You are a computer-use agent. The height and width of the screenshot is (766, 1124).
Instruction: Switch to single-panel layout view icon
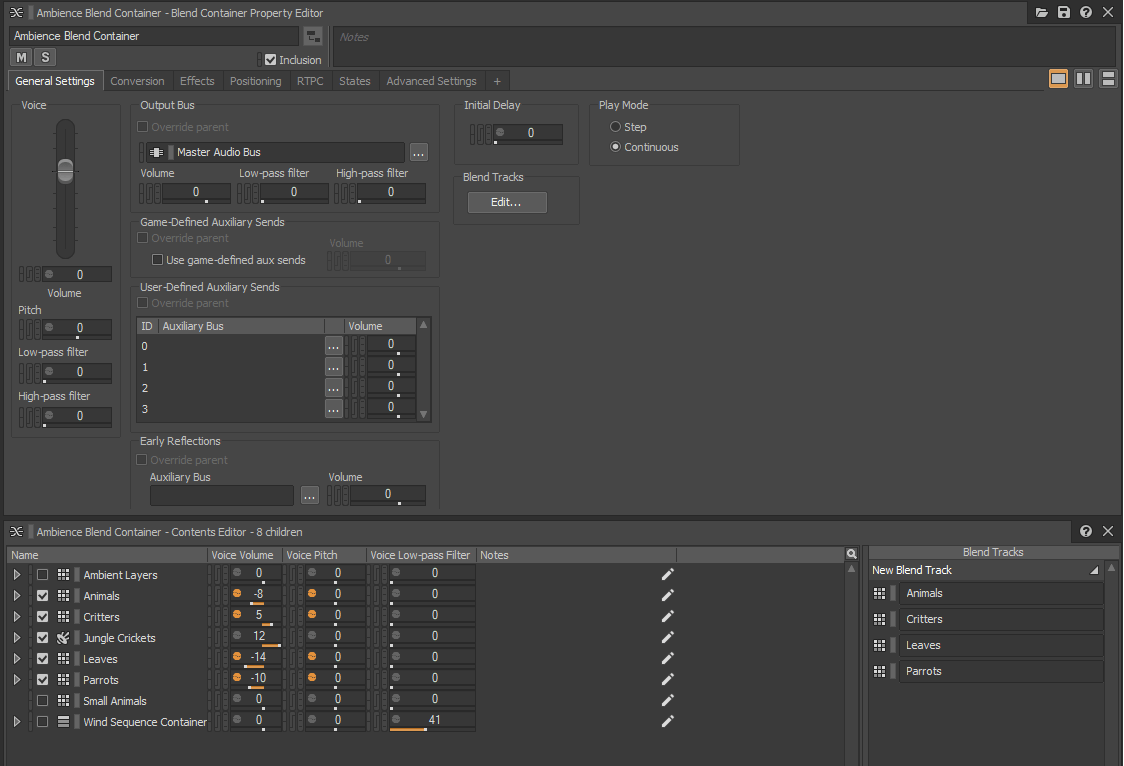[1058, 79]
